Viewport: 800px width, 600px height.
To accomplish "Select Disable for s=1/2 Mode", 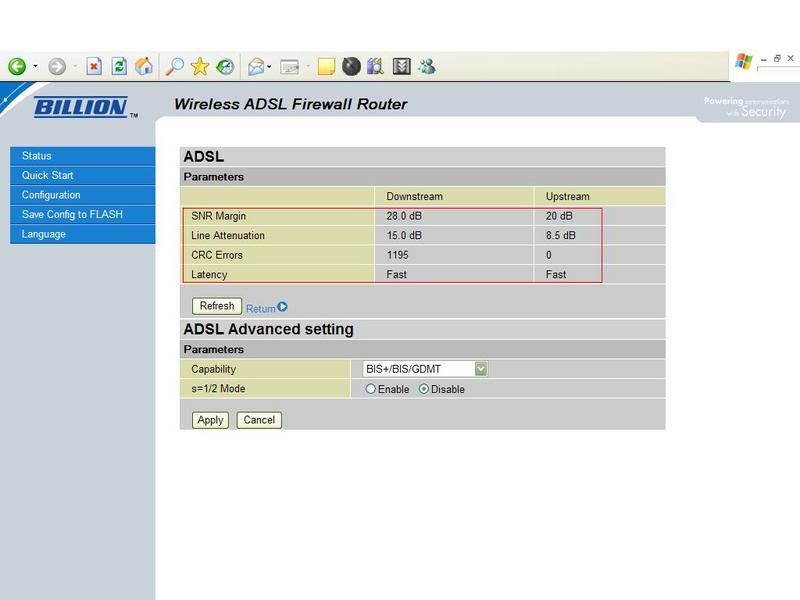I will 424,389.
